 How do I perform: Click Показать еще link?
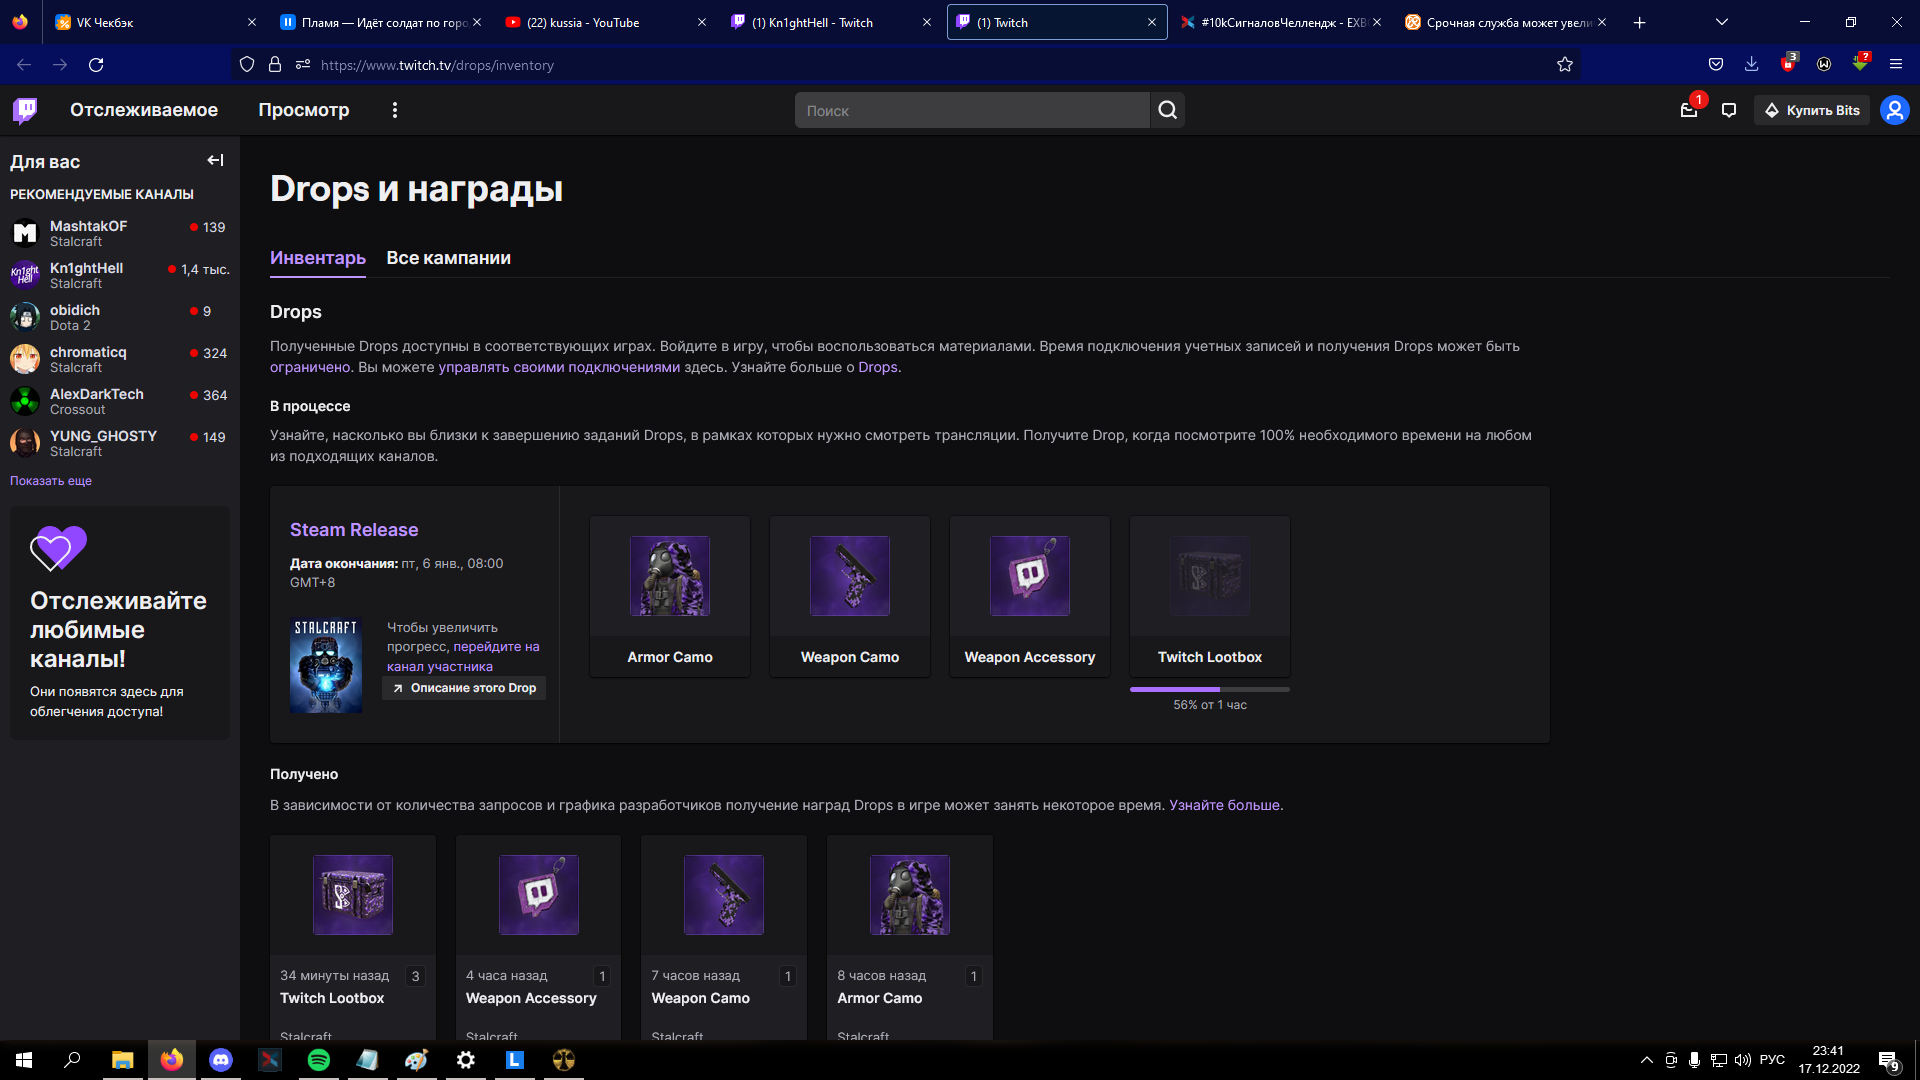click(x=51, y=481)
